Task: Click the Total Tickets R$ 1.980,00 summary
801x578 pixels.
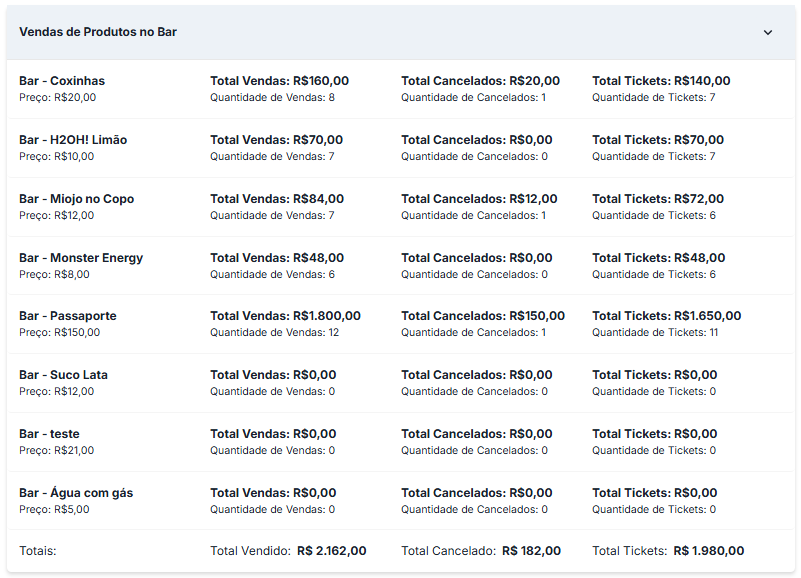Action: point(668,551)
